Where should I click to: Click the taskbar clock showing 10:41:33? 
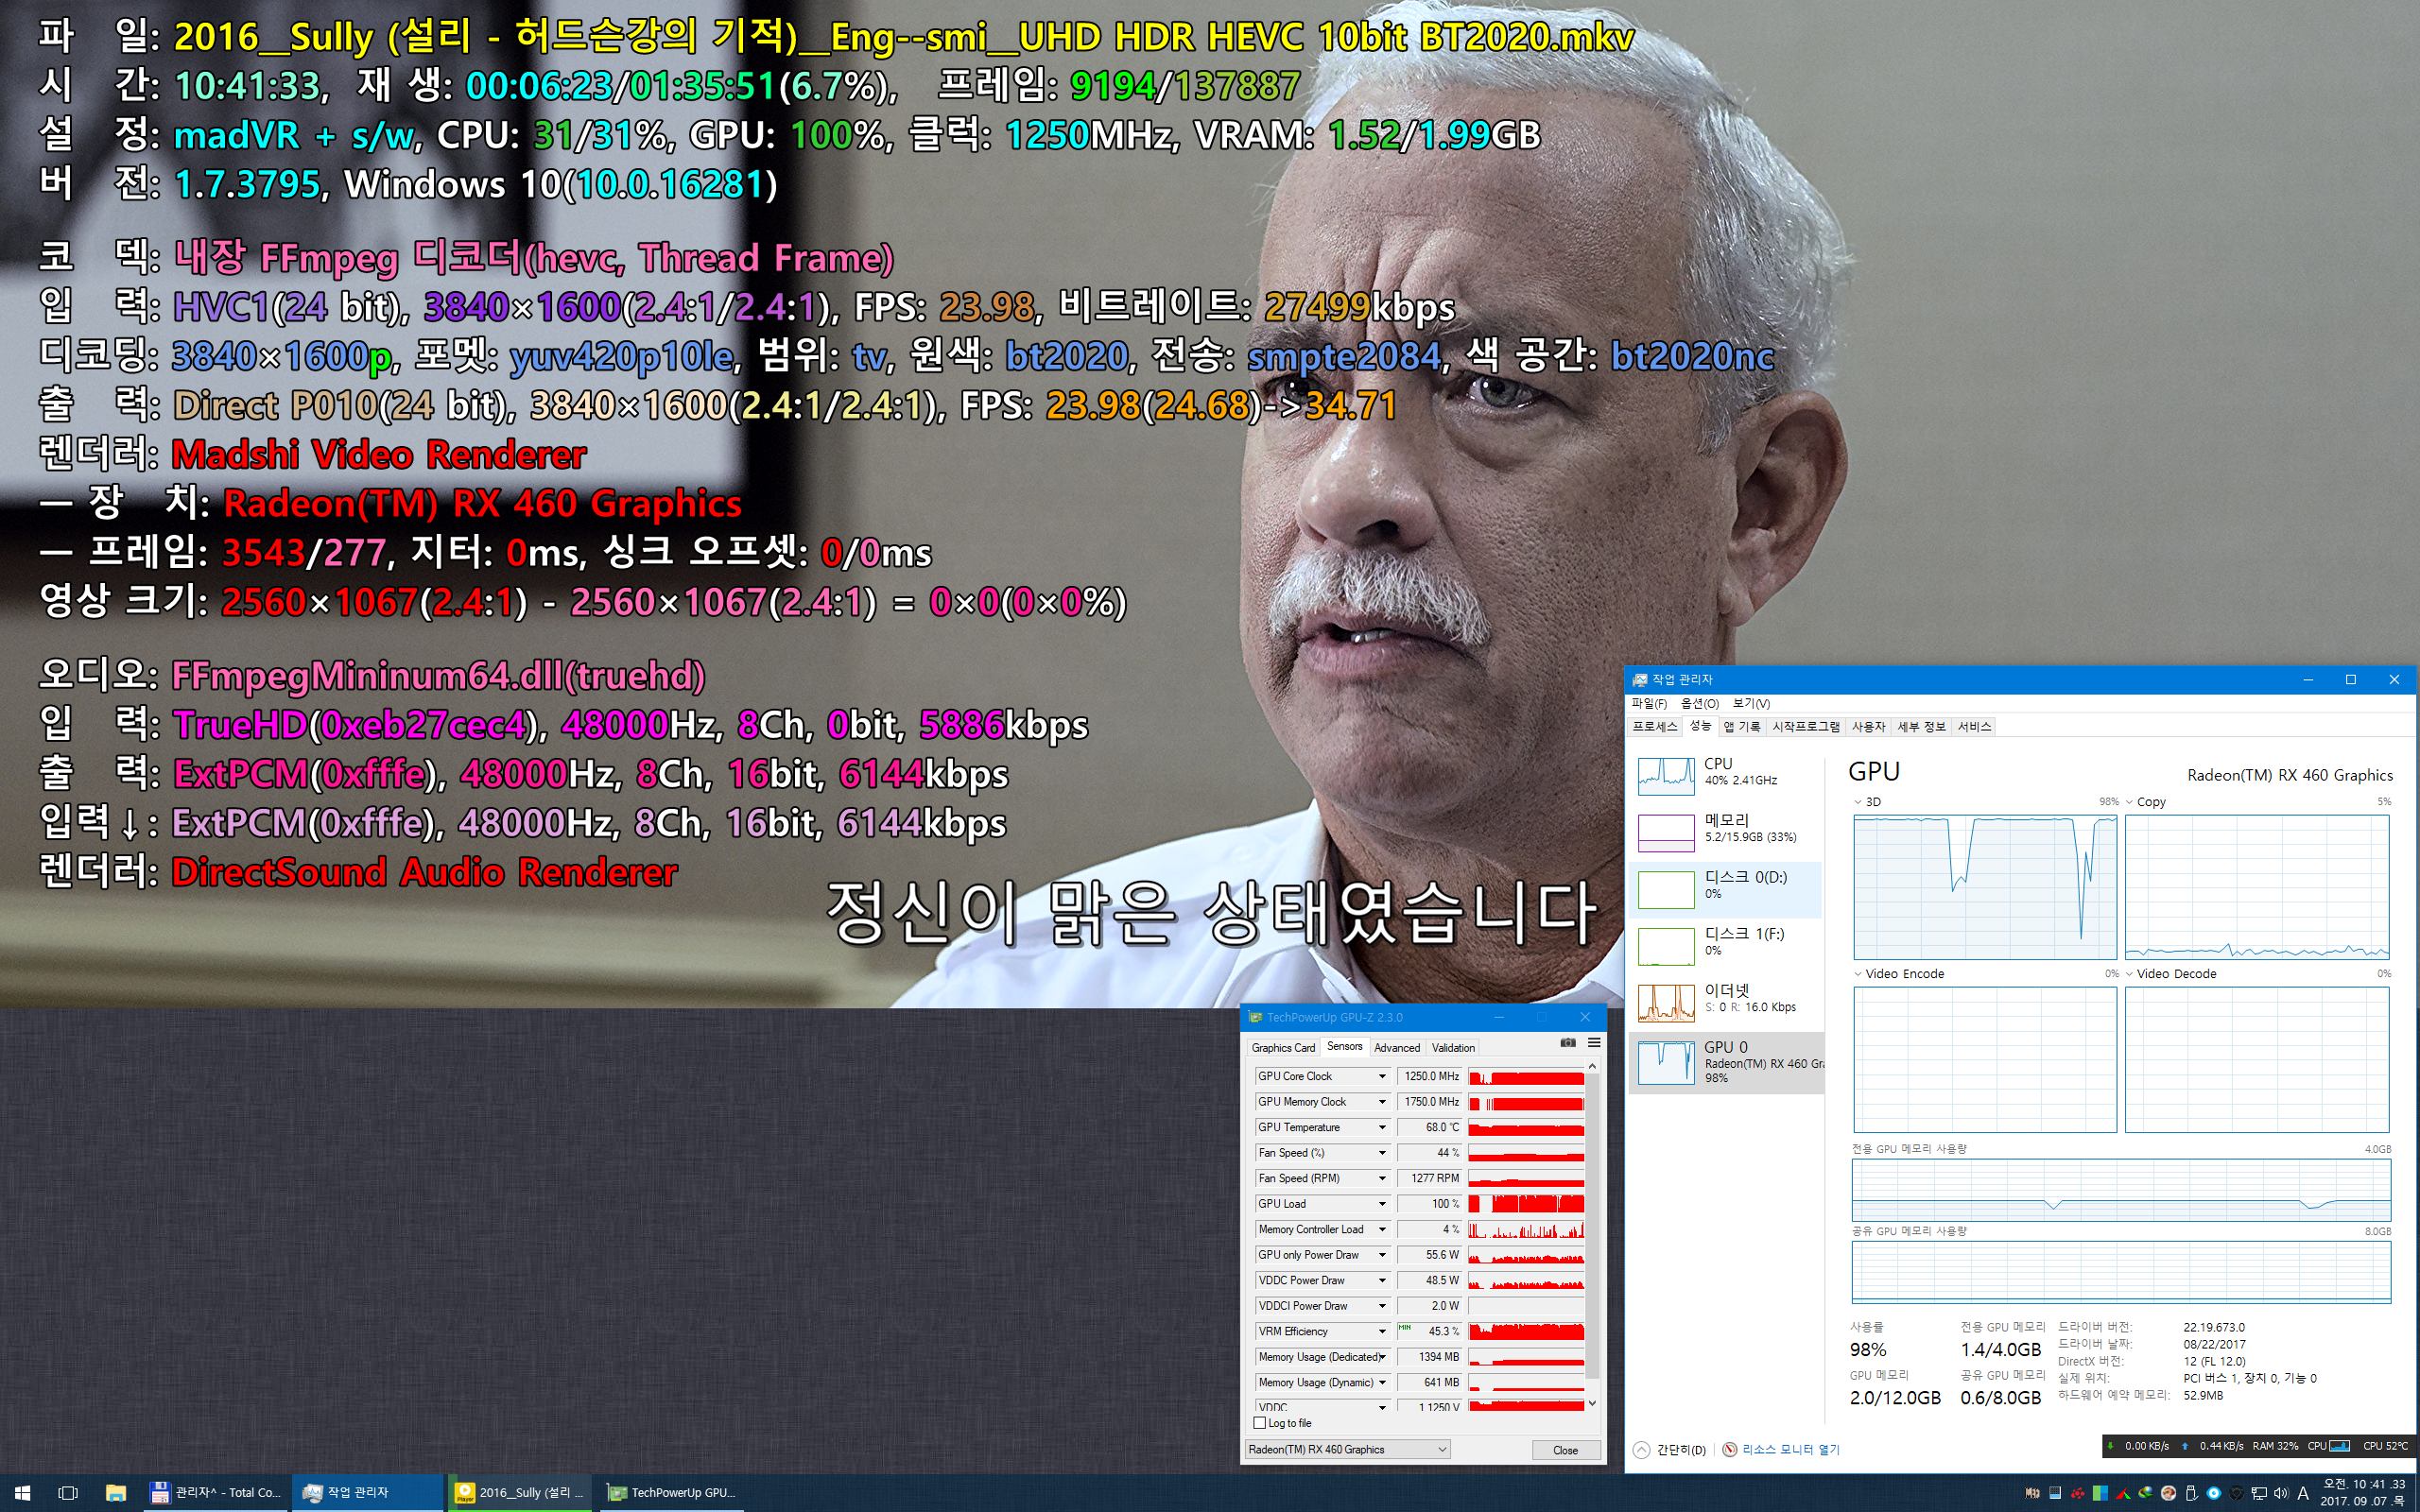[x=2364, y=1493]
